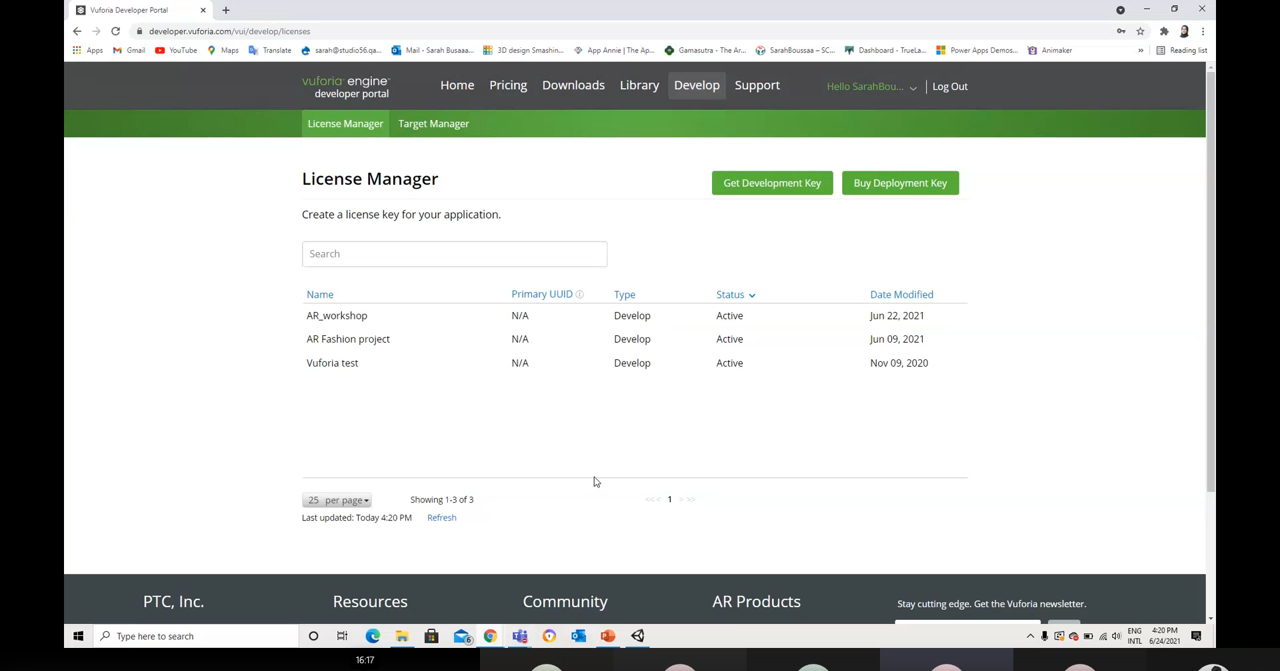Open the volume control in the tray

coord(1116,636)
